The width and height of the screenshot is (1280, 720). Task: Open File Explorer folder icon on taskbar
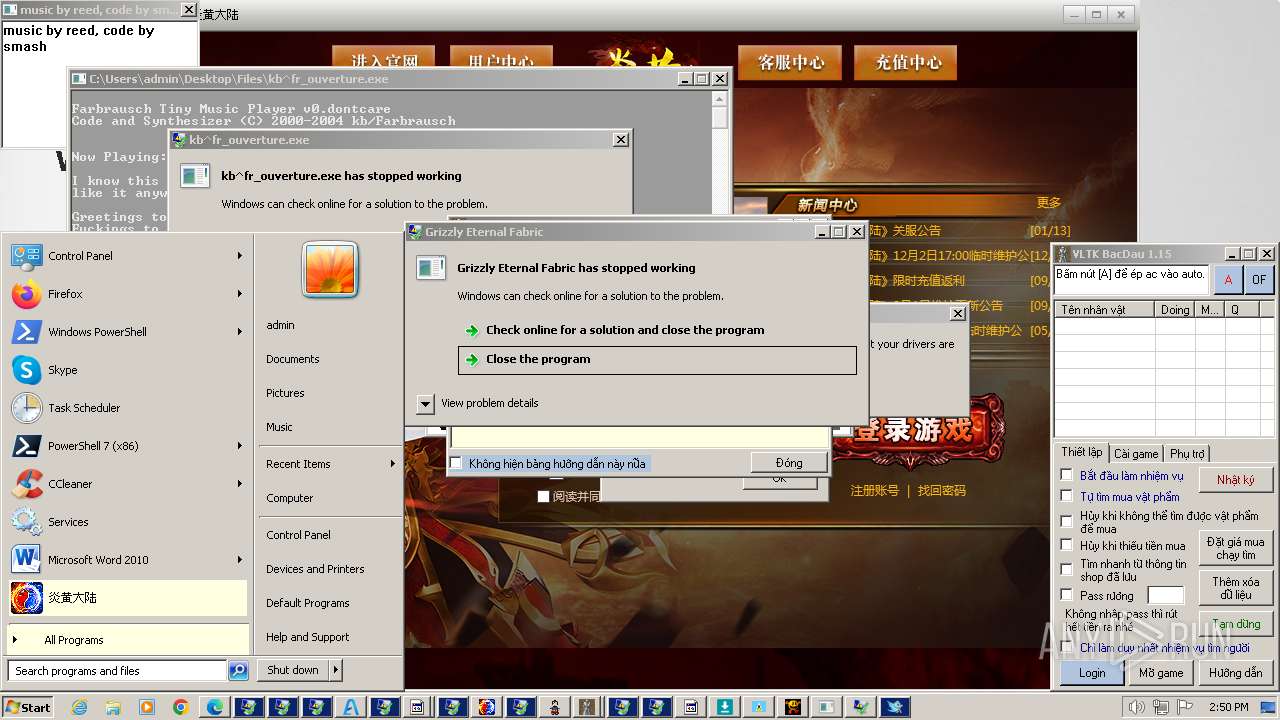[113, 707]
